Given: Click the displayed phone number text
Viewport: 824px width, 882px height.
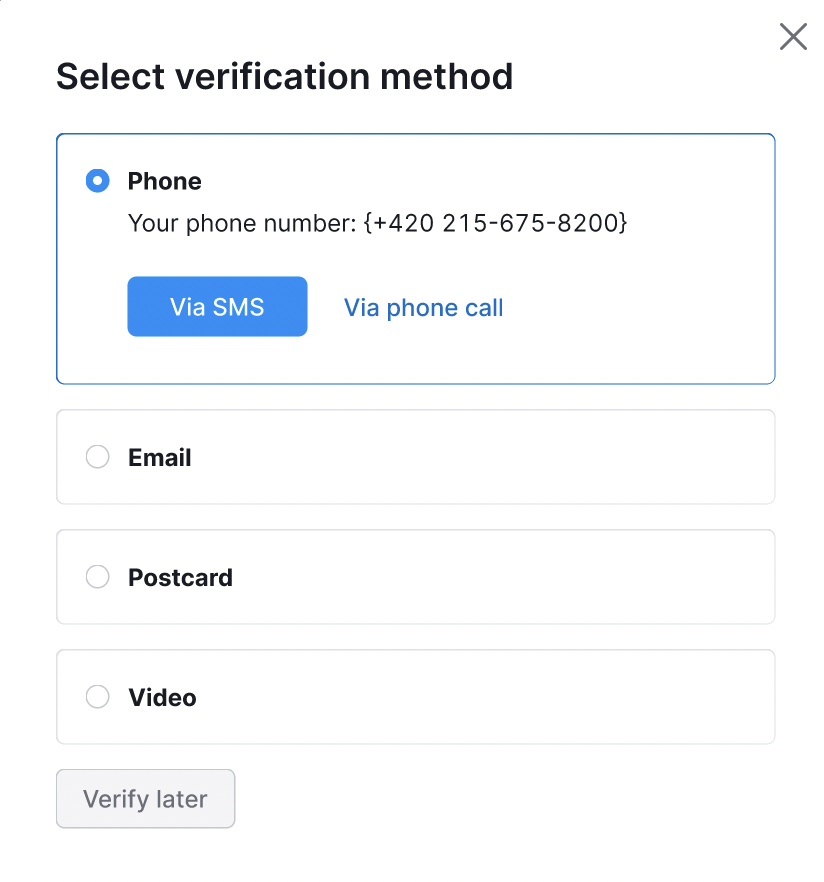Looking at the screenshot, I should click(377, 223).
